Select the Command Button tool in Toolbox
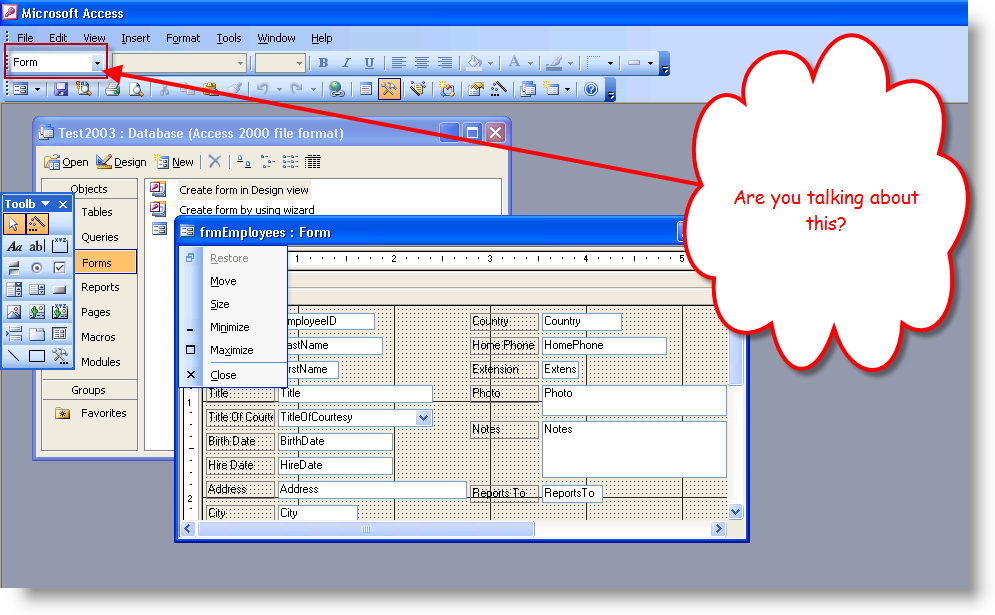Screen dimensions: 995x615 coord(60,290)
